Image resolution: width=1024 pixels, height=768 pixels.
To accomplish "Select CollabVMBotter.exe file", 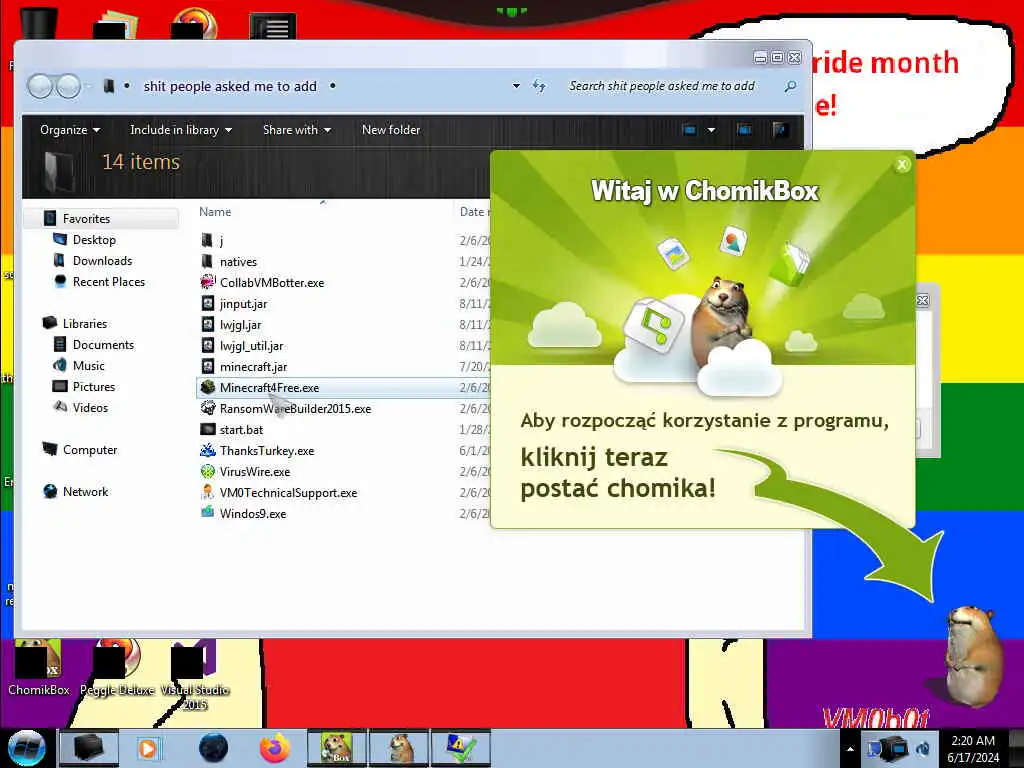I will coord(271,283).
